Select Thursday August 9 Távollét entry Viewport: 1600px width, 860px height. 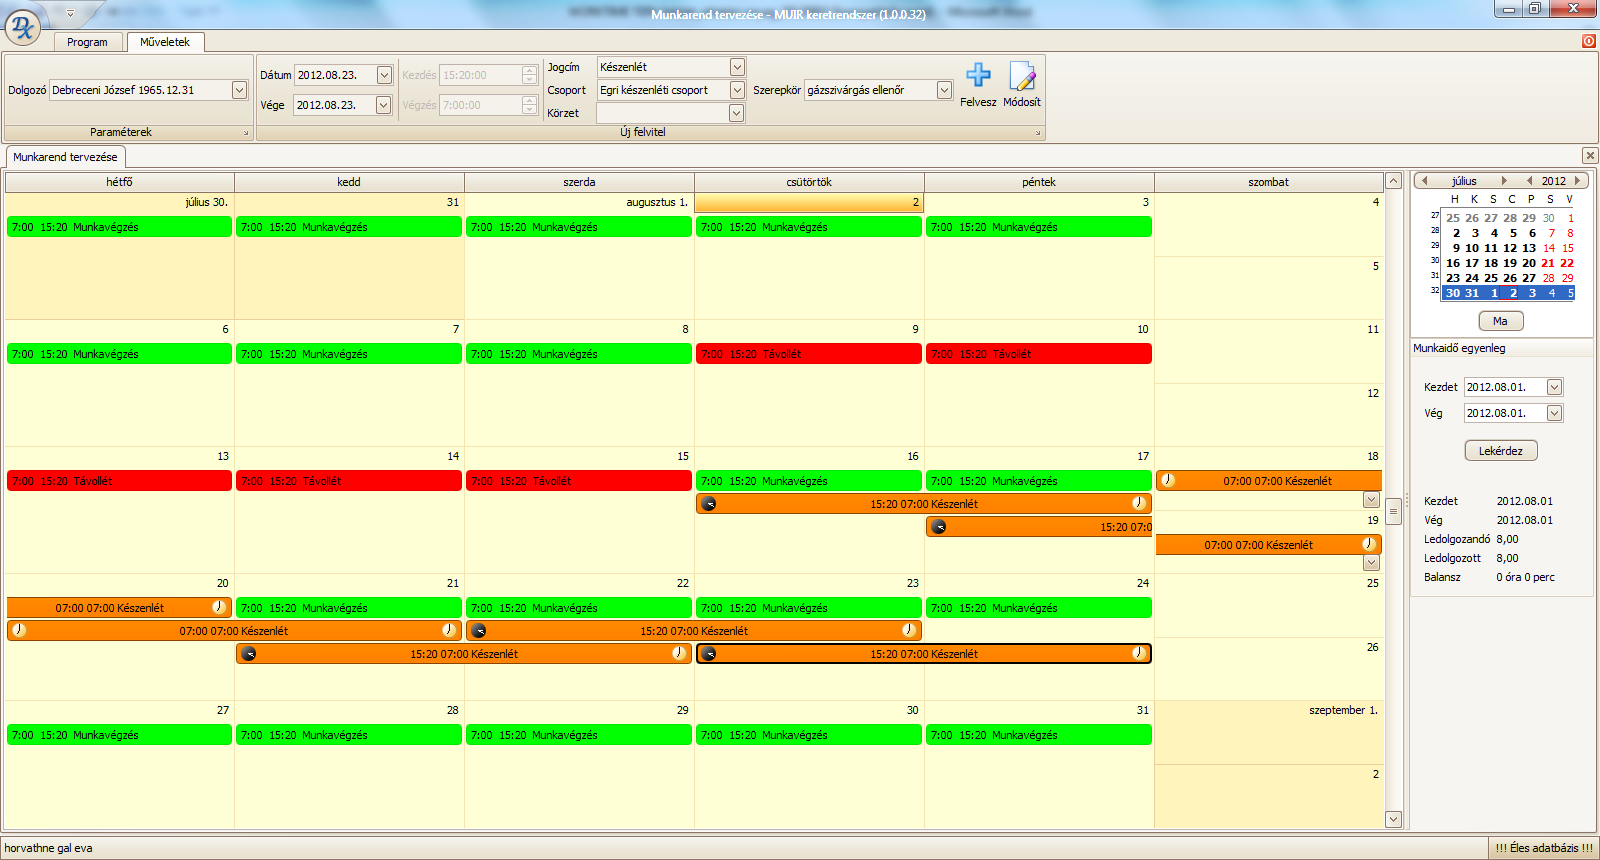tap(808, 354)
